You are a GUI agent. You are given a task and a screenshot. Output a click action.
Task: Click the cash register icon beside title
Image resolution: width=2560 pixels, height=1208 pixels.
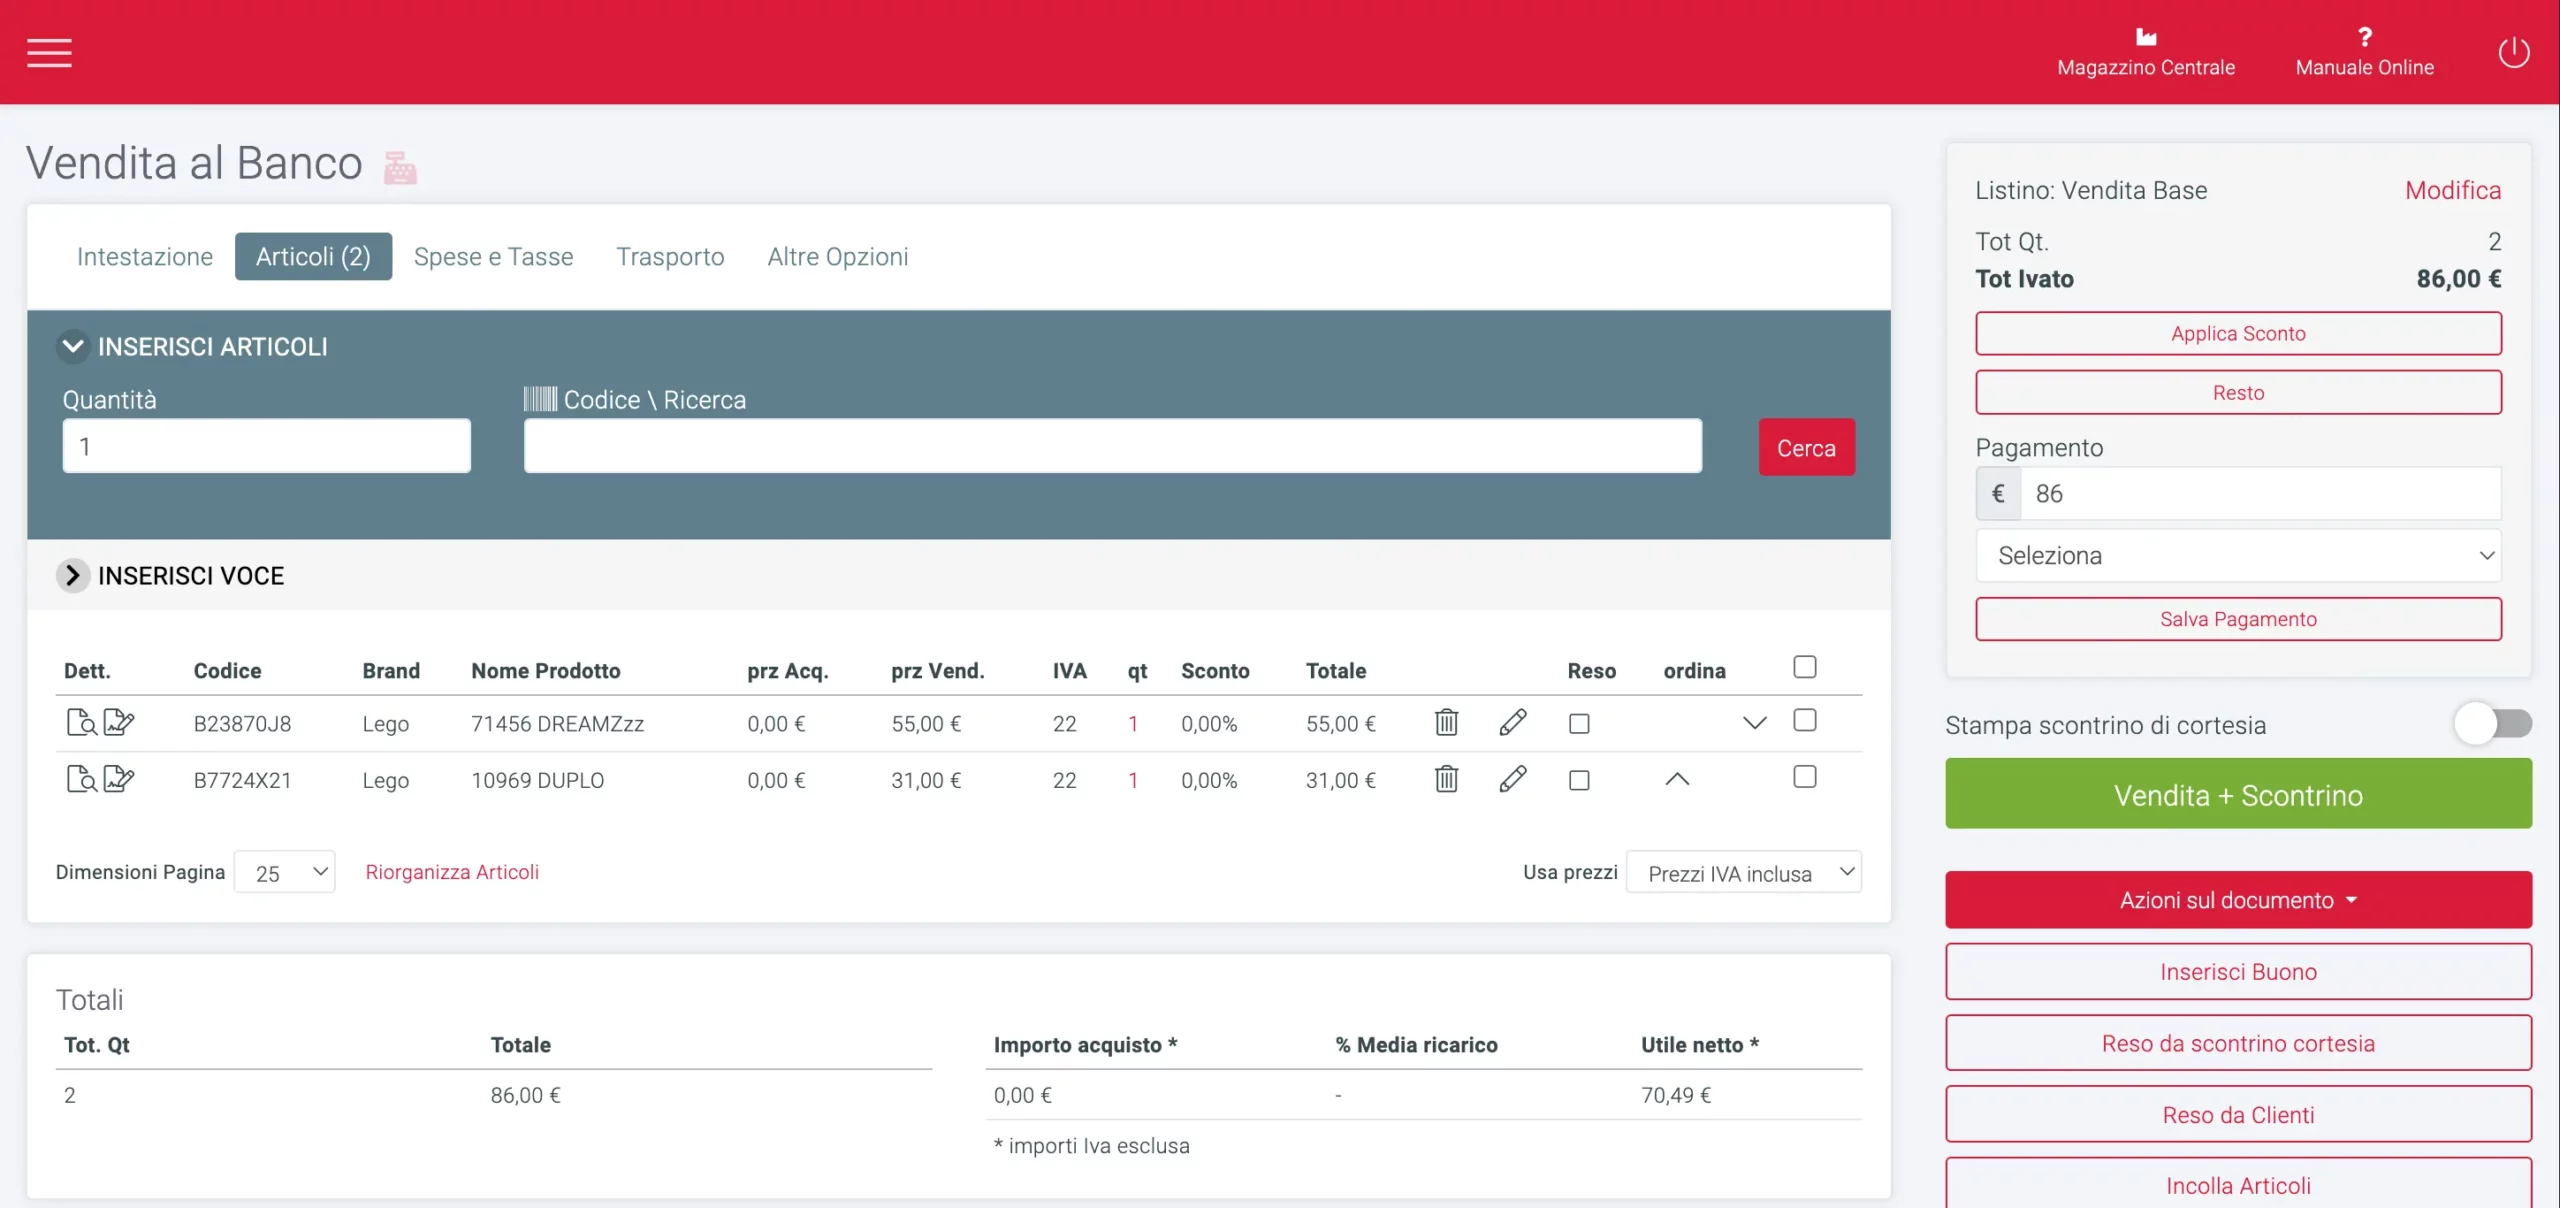400,167
